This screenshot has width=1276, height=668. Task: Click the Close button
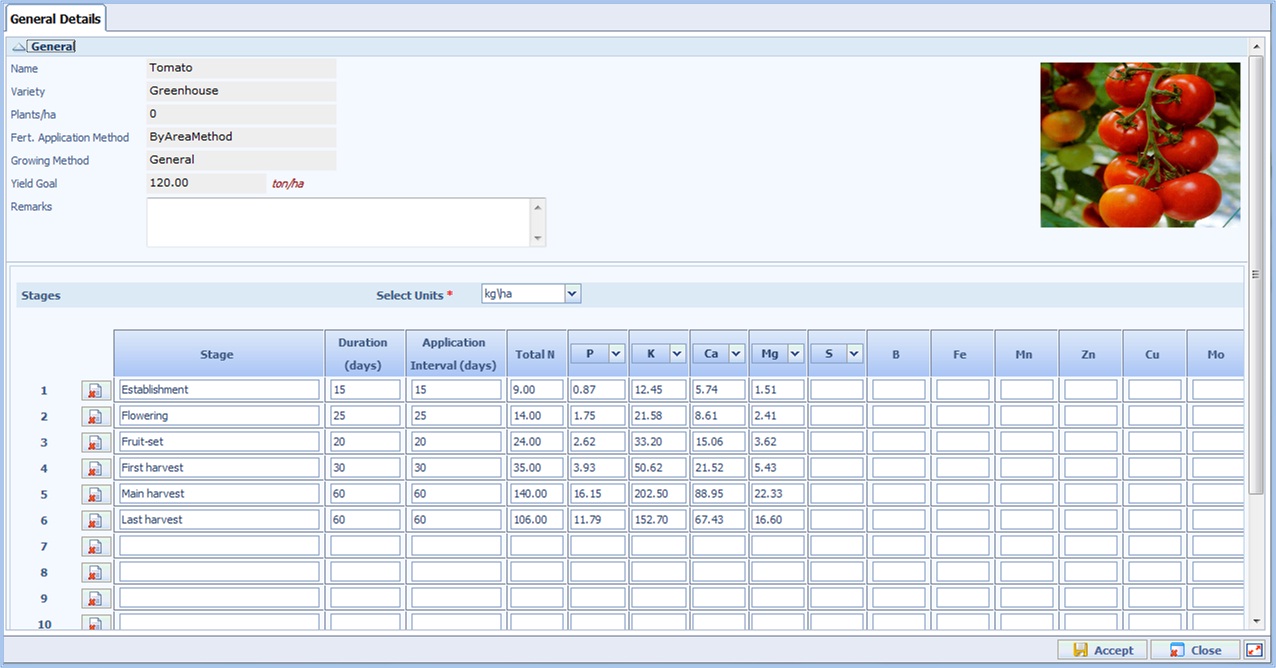click(x=1196, y=650)
